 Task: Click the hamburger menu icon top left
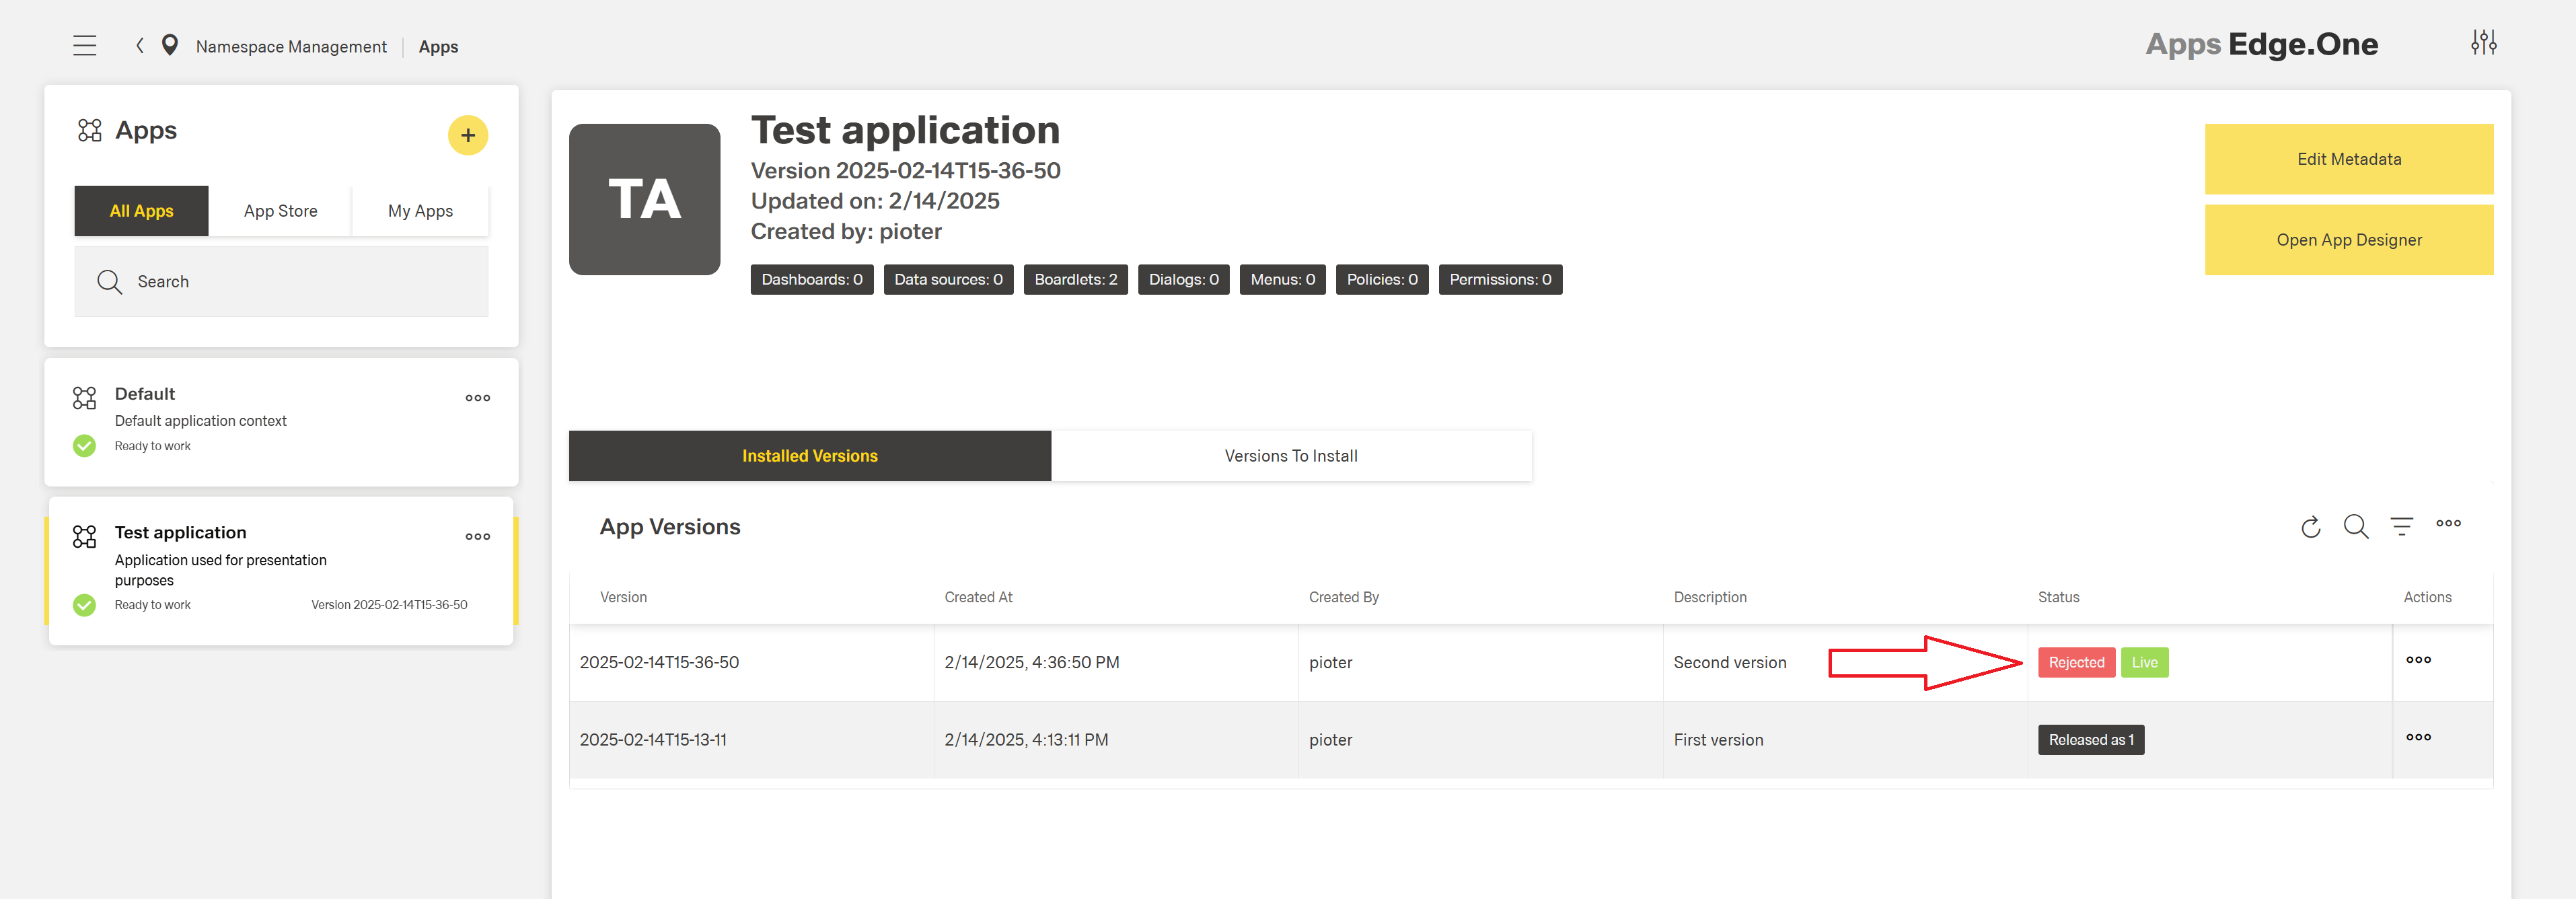point(84,44)
